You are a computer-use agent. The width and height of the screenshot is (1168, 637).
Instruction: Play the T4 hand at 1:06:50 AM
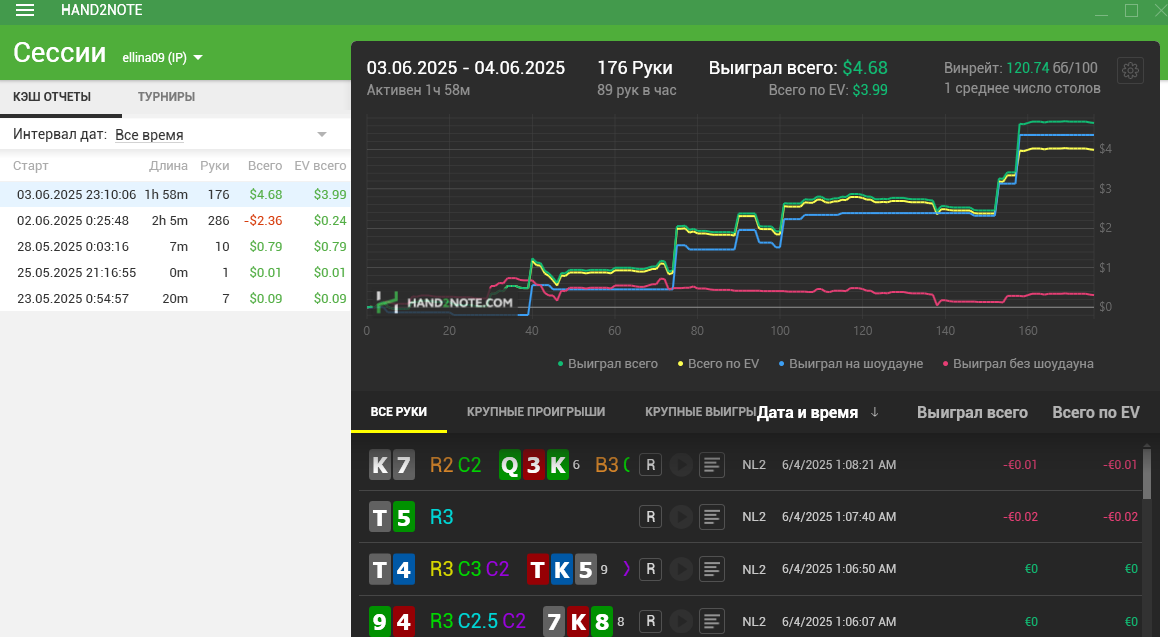pyautogui.click(x=681, y=569)
